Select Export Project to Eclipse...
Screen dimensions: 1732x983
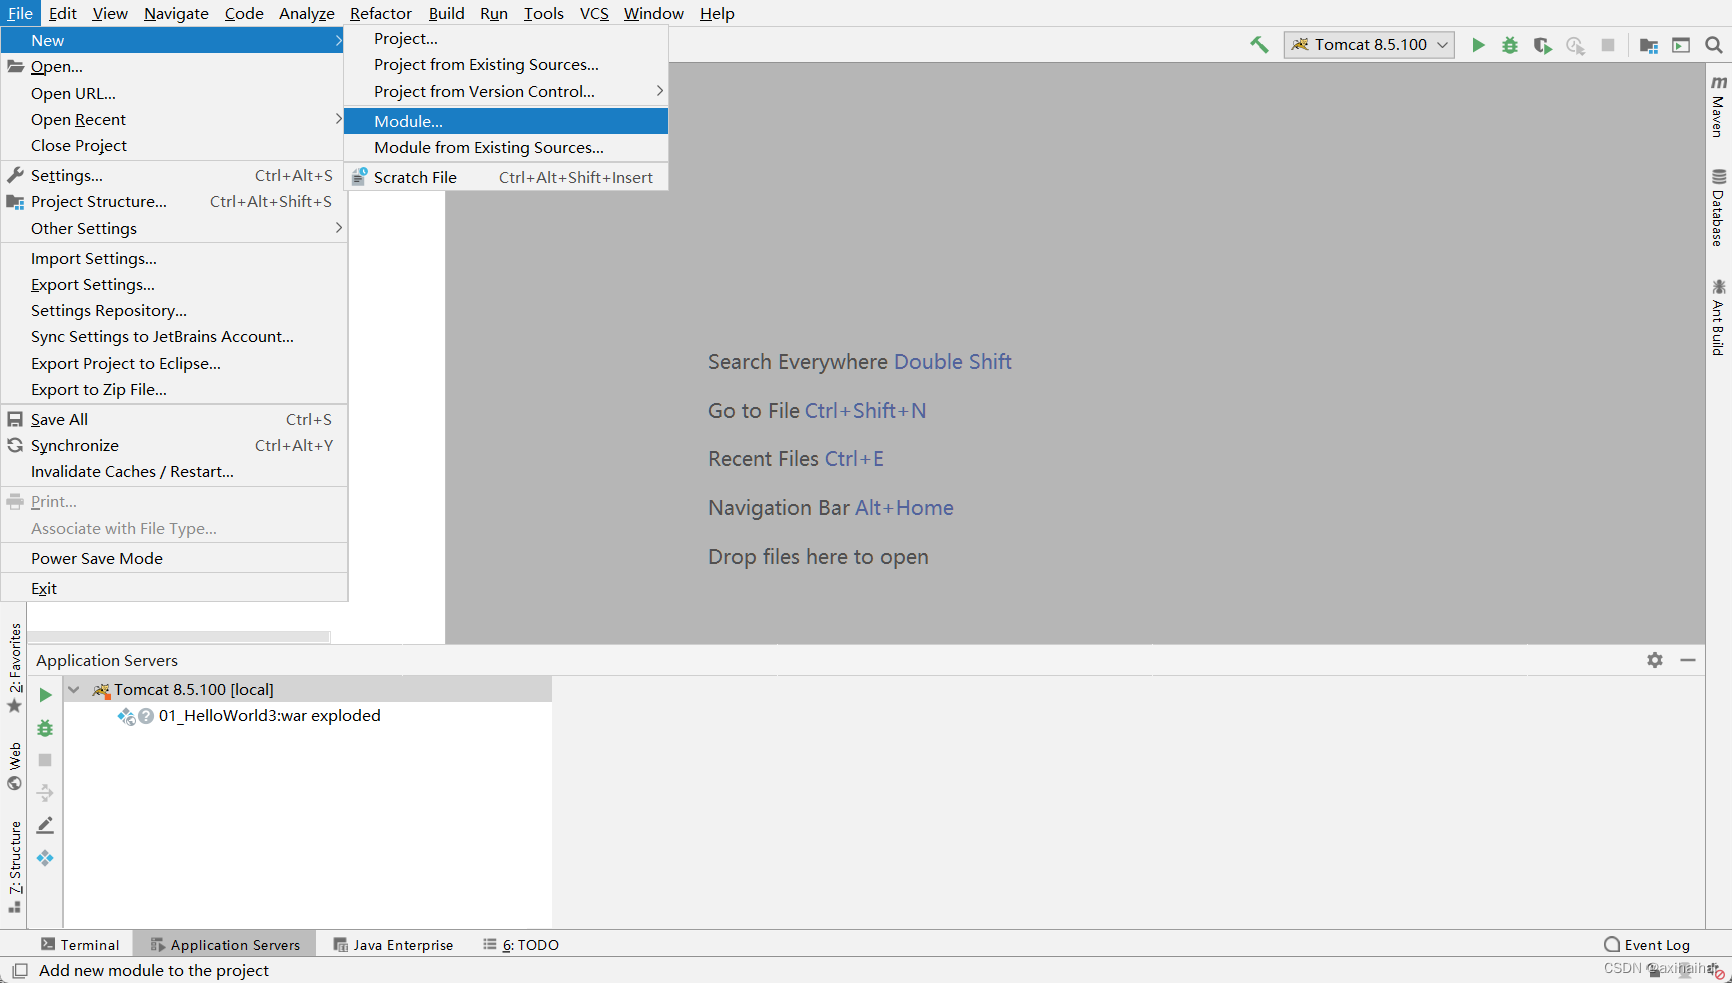[x=174, y=363]
